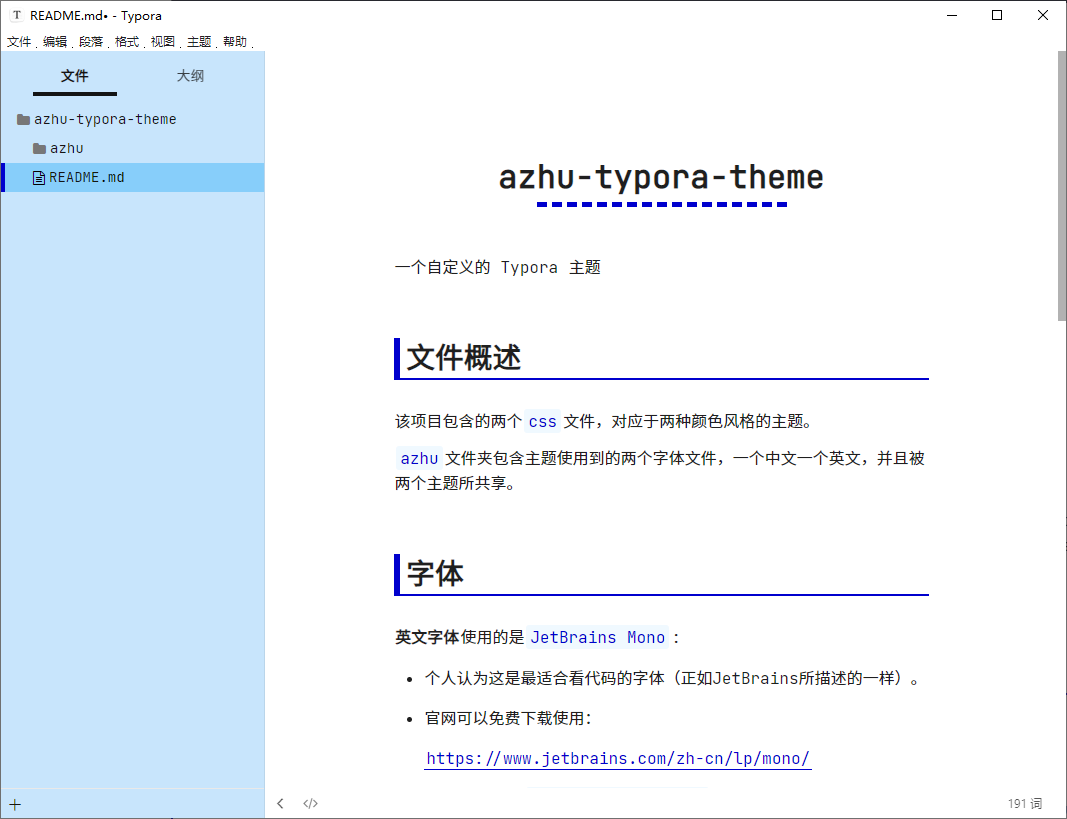Open the JetBrains Mono download link

pyautogui.click(x=617, y=758)
